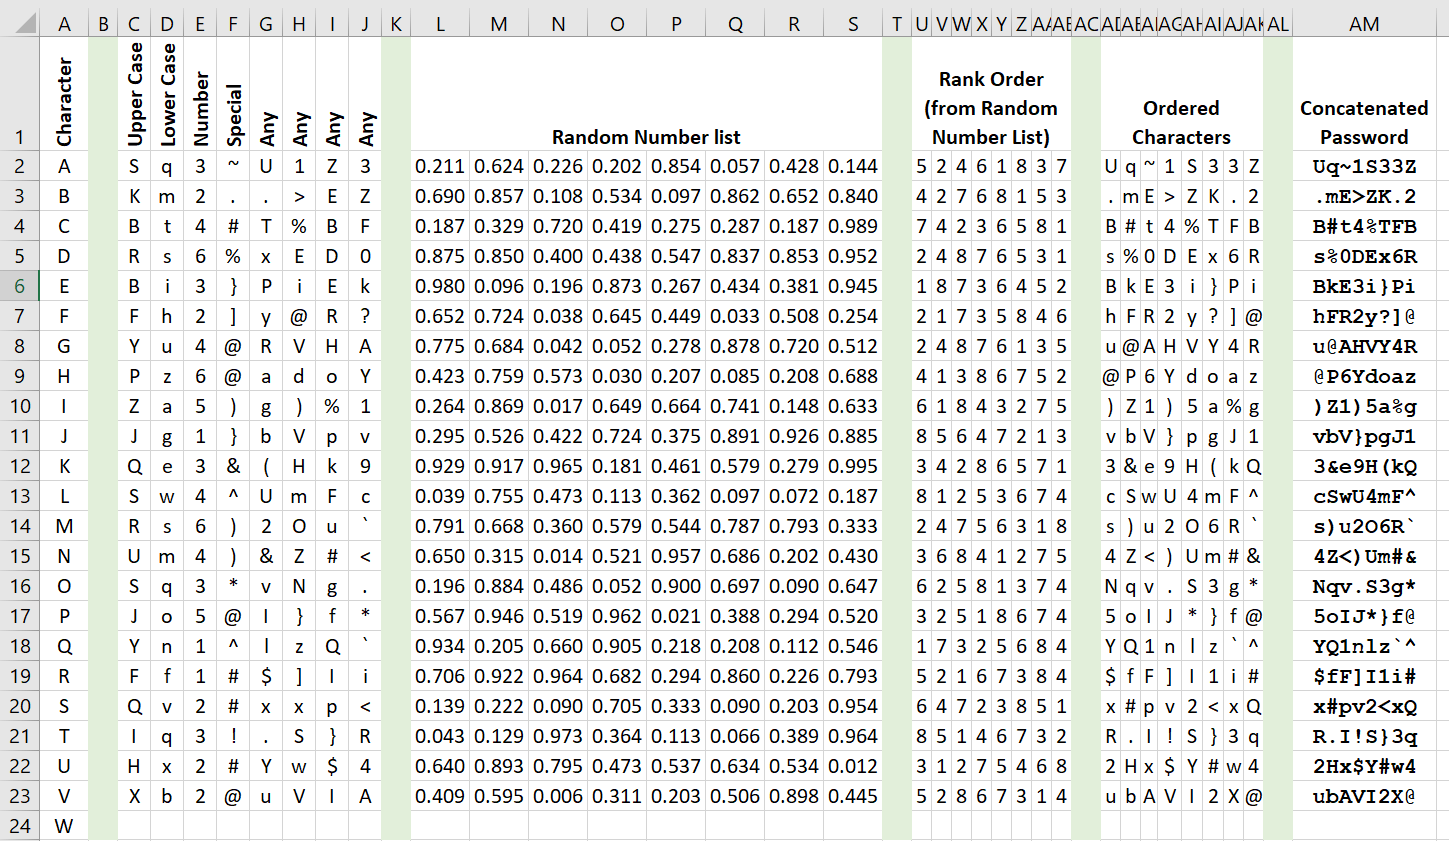Select password cell 'Uq~1S33Z'
1449x841 pixels.
pos(1364,166)
